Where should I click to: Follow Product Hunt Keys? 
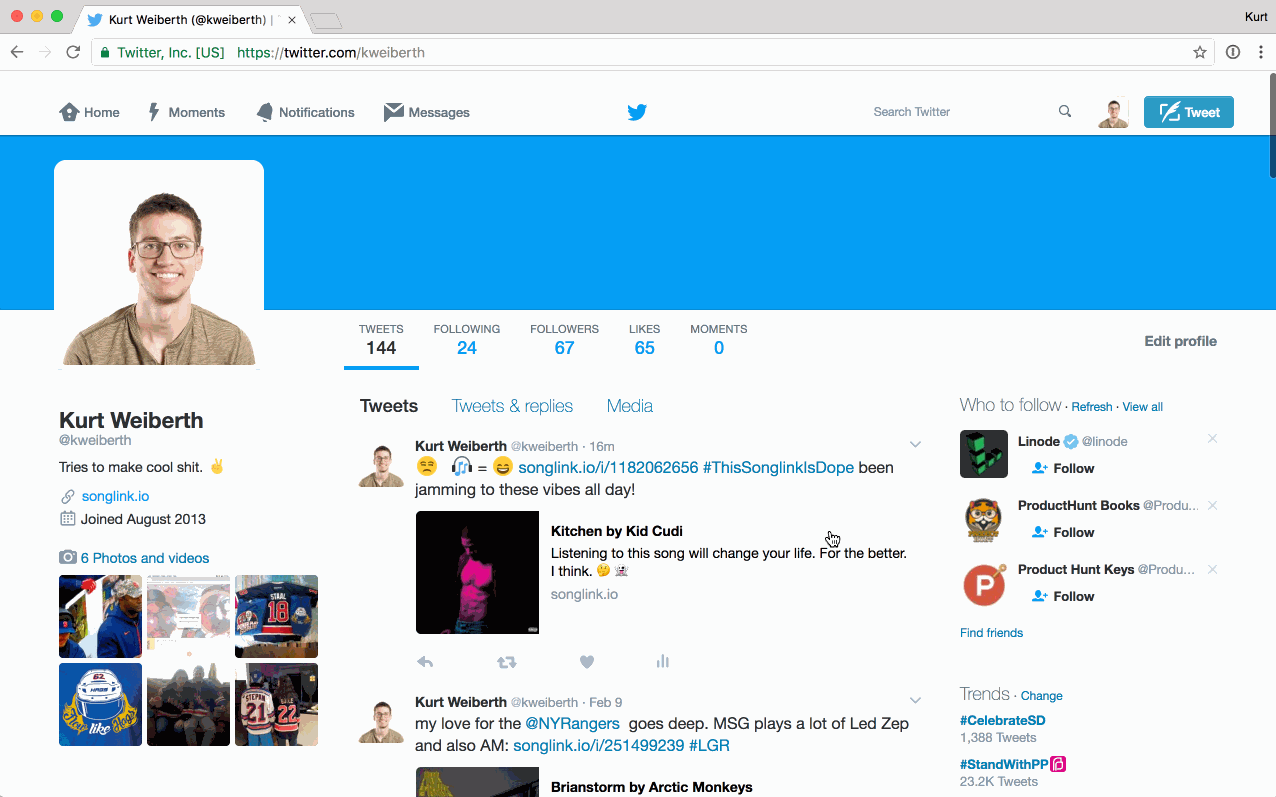coord(1062,596)
